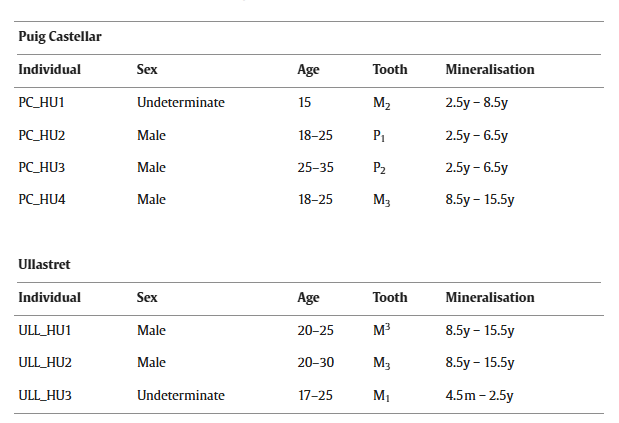The height and width of the screenshot is (423, 619).
Task: Click the Ullastret table title
Action: 44,264
